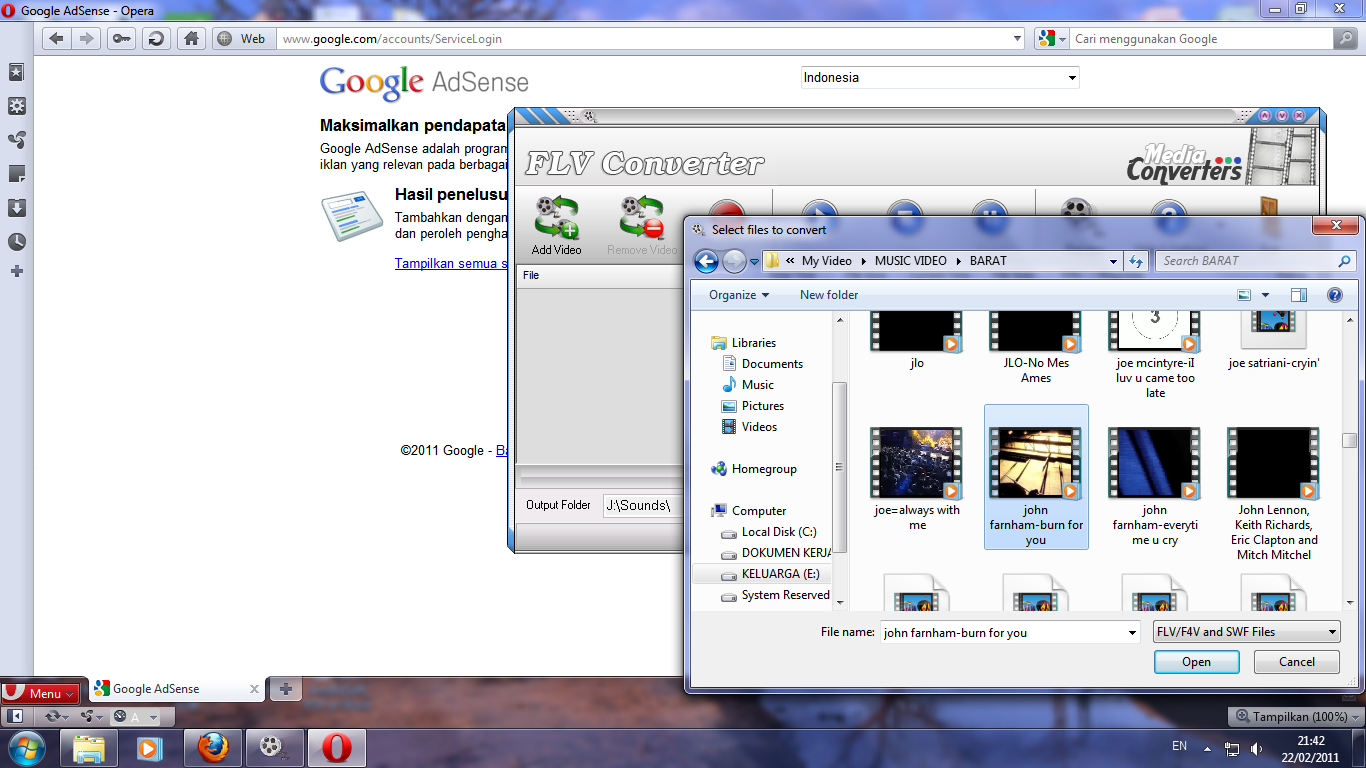Open Opera's history clock panel
This screenshot has width=1366, height=768.
point(16,242)
